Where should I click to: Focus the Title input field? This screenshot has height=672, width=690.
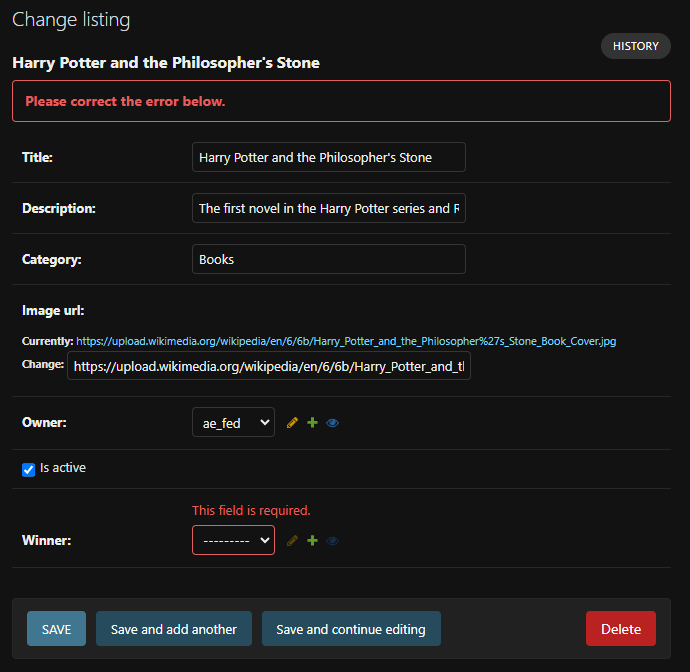tap(329, 157)
